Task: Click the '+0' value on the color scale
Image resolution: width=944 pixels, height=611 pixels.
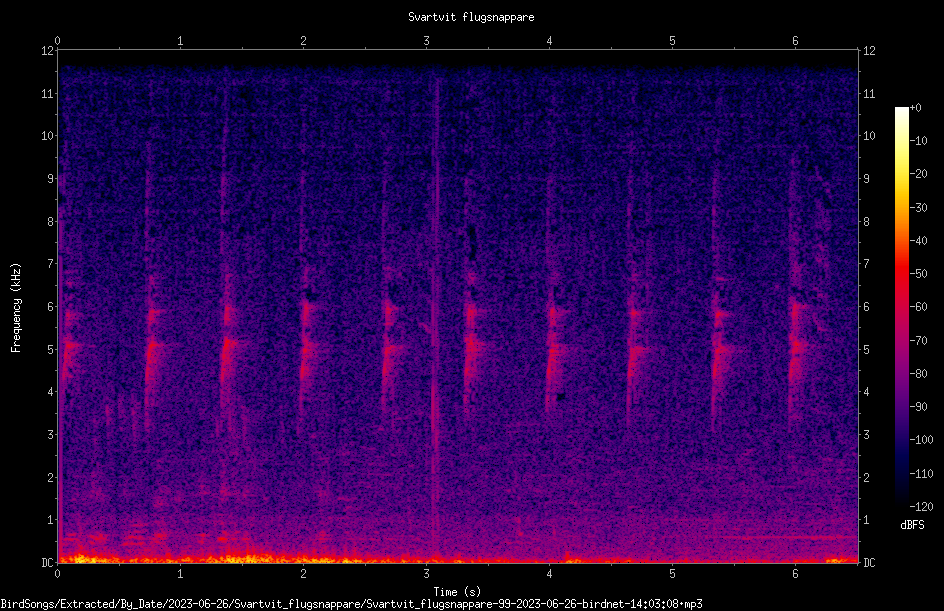Action: click(916, 108)
